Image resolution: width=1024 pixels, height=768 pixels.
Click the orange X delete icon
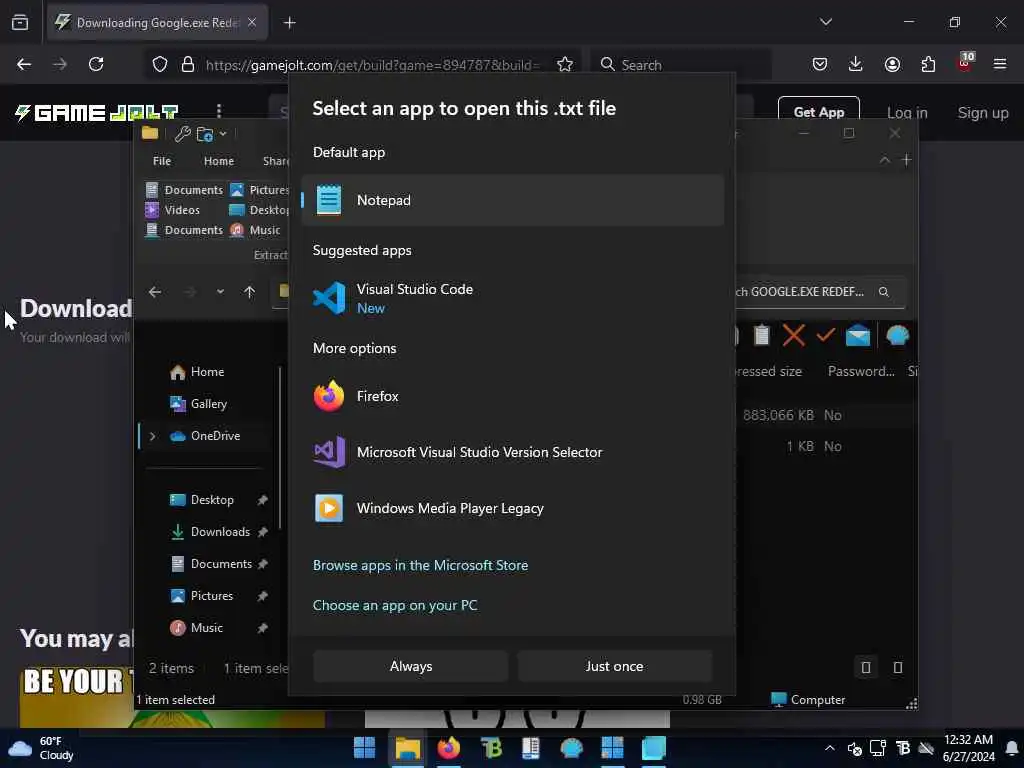pos(793,336)
